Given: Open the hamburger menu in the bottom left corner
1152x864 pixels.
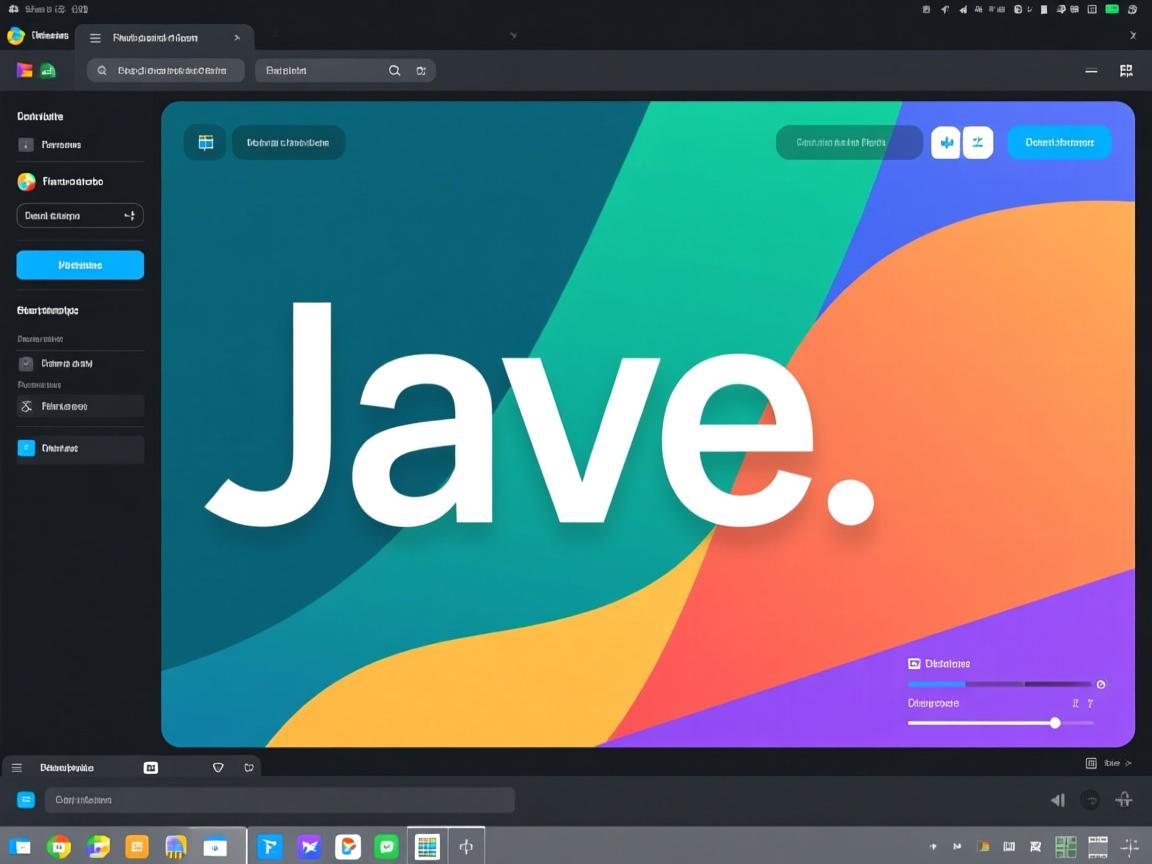Looking at the screenshot, I should (16, 767).
